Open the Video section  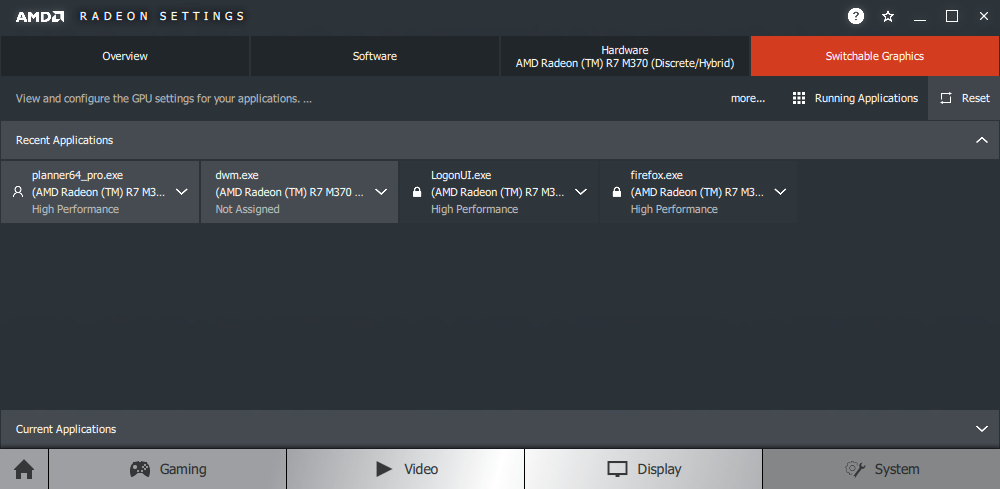pyautogui.click(x=406, y=469)
